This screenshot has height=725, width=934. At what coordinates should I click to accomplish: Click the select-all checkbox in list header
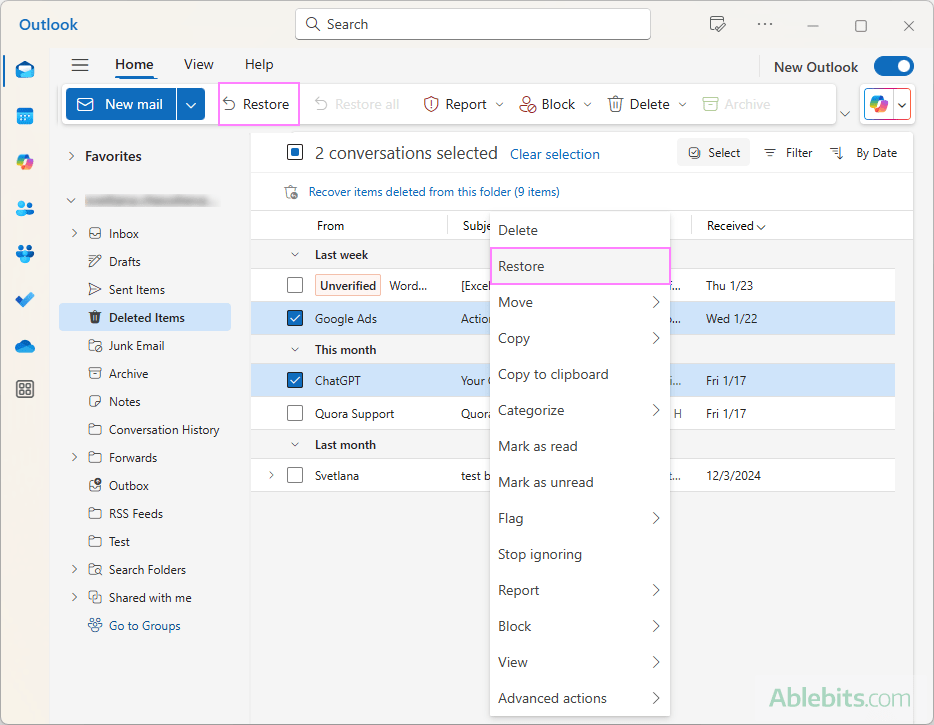tap(295, 153)
